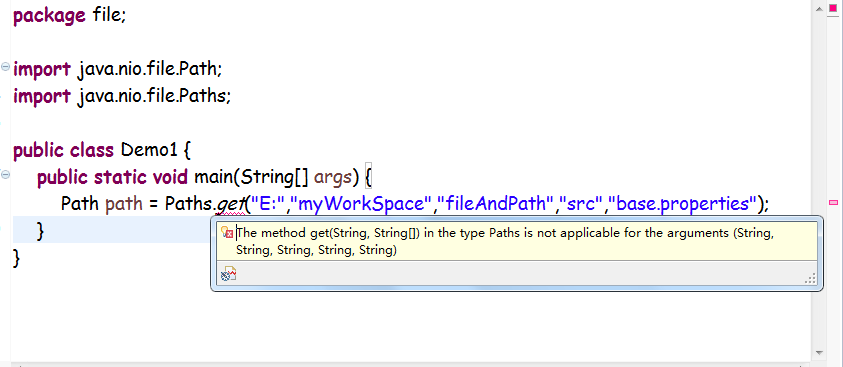Click the 'Paths' class reference before .get
Viewport: 843px width, 367px height.
pos(188,204)
